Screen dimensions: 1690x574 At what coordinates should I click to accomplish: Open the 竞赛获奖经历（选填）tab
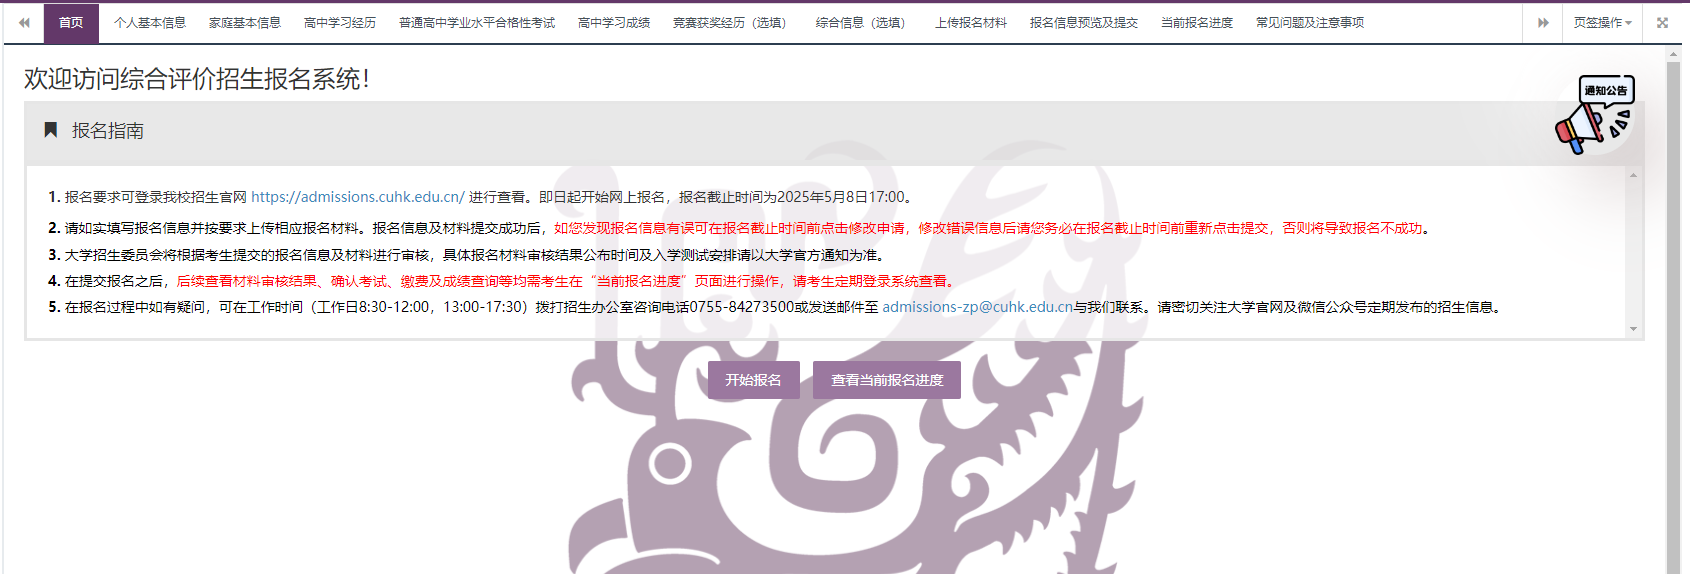(732, 23)
